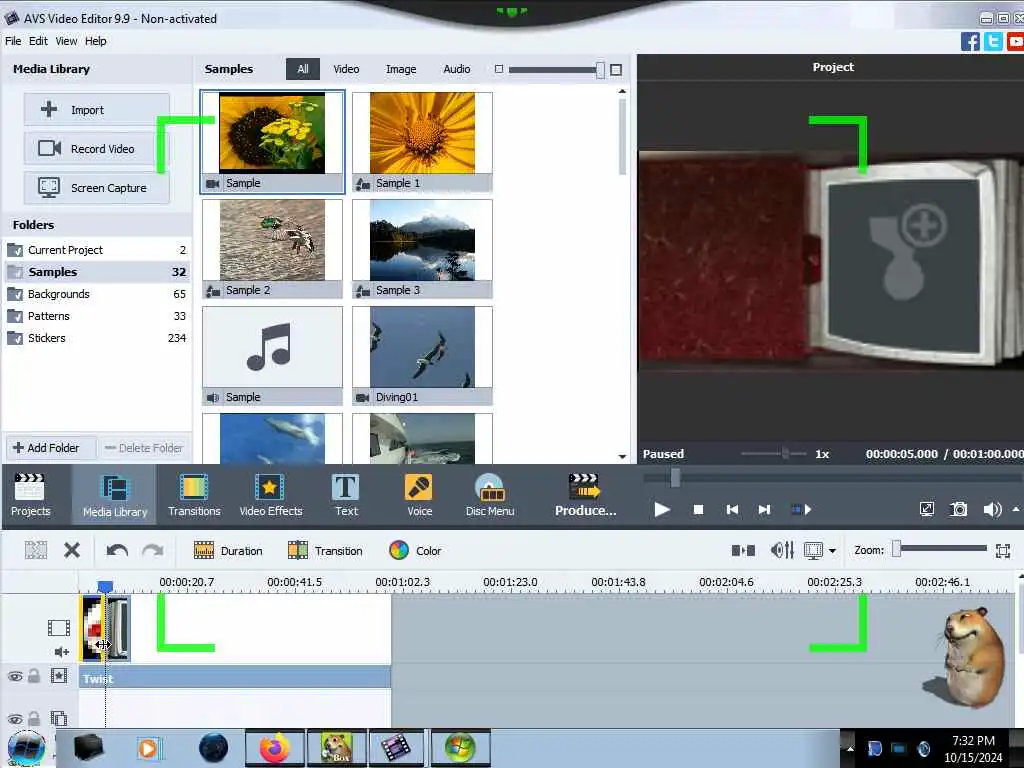Click the main video track icon
Image resolution: width=1024 pixels, height=768 pixels.
point(59,628)
